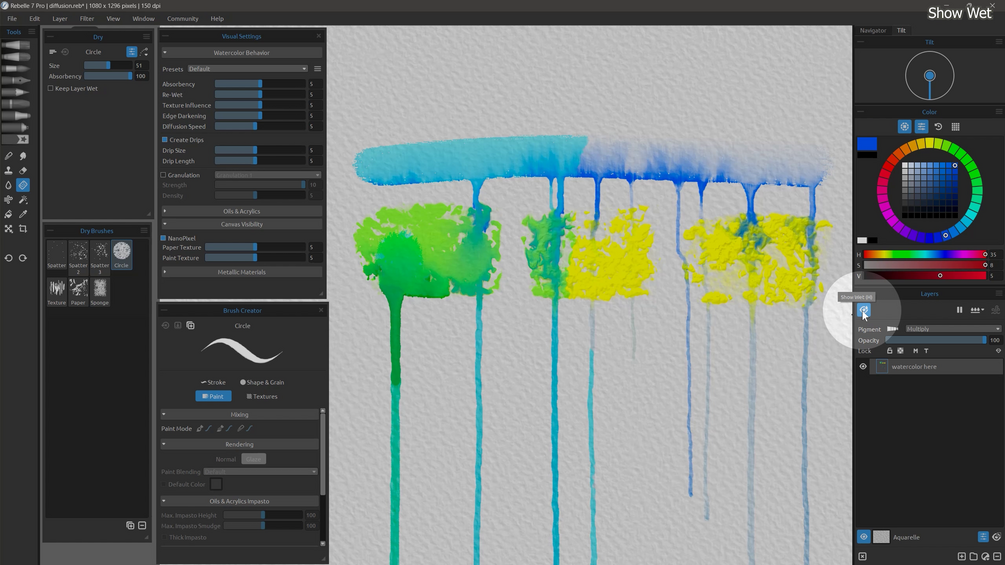
Task: Select the Crop canvas tool
Action: [23, 229]
